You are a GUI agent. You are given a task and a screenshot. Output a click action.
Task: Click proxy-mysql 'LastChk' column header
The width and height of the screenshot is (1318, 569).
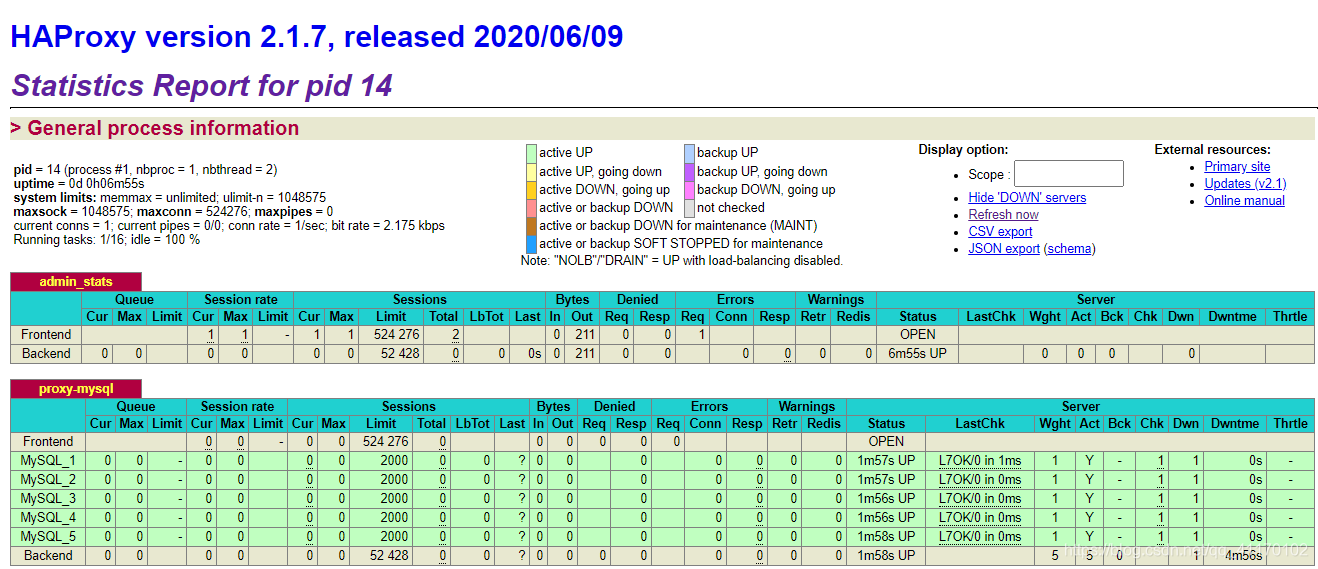[980, 423]
